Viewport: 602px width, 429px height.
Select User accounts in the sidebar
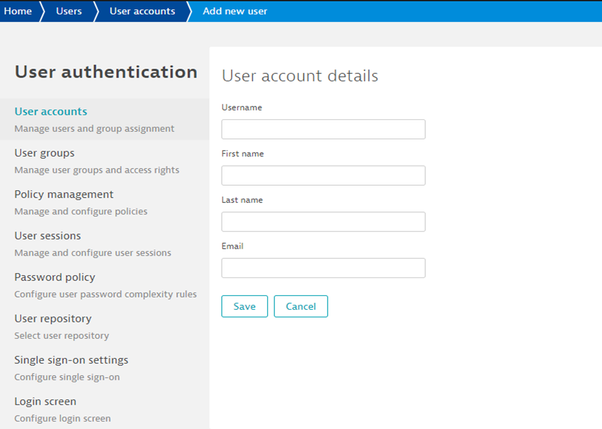[x=50, y=111]
